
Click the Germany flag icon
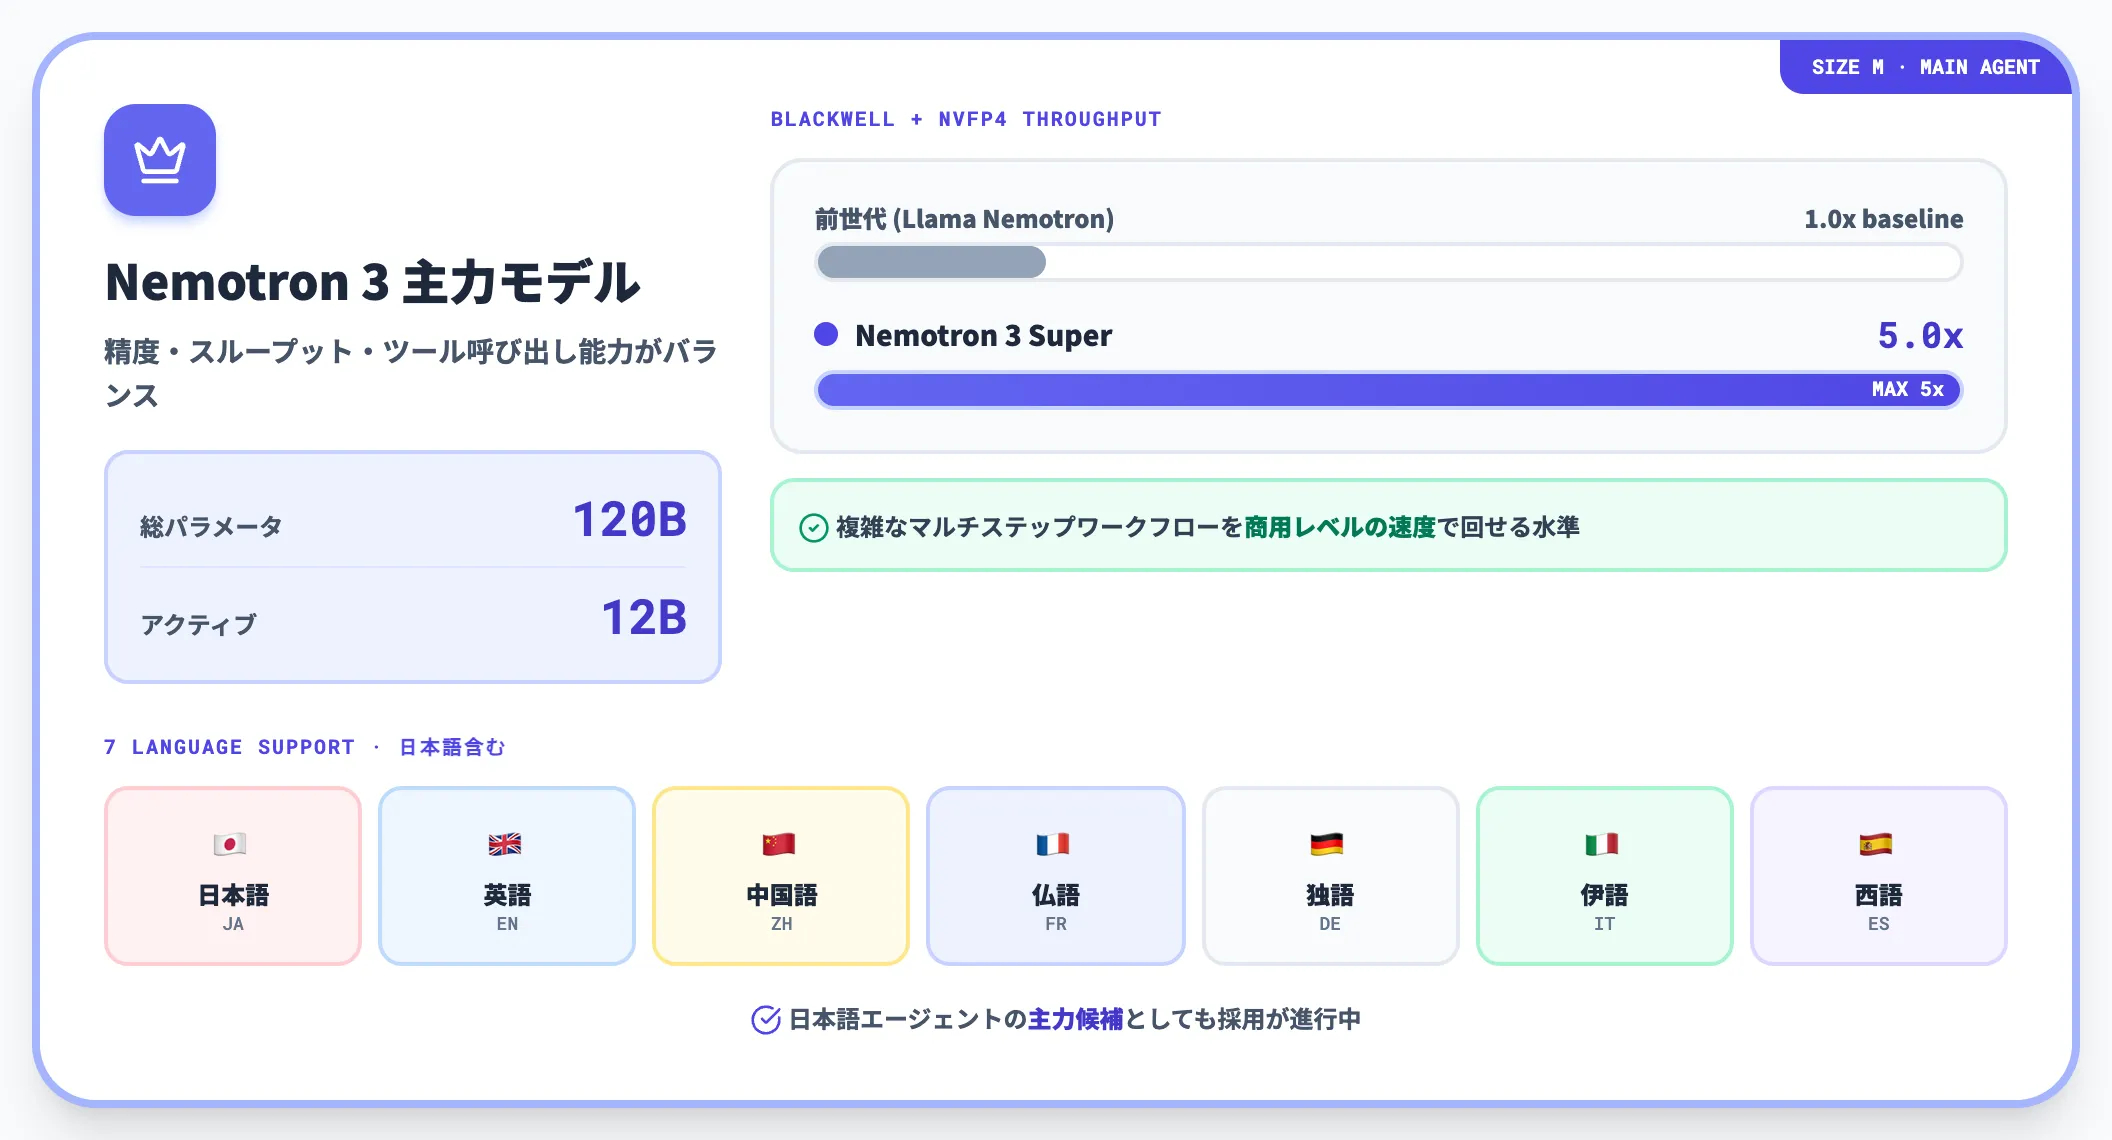1327,844
